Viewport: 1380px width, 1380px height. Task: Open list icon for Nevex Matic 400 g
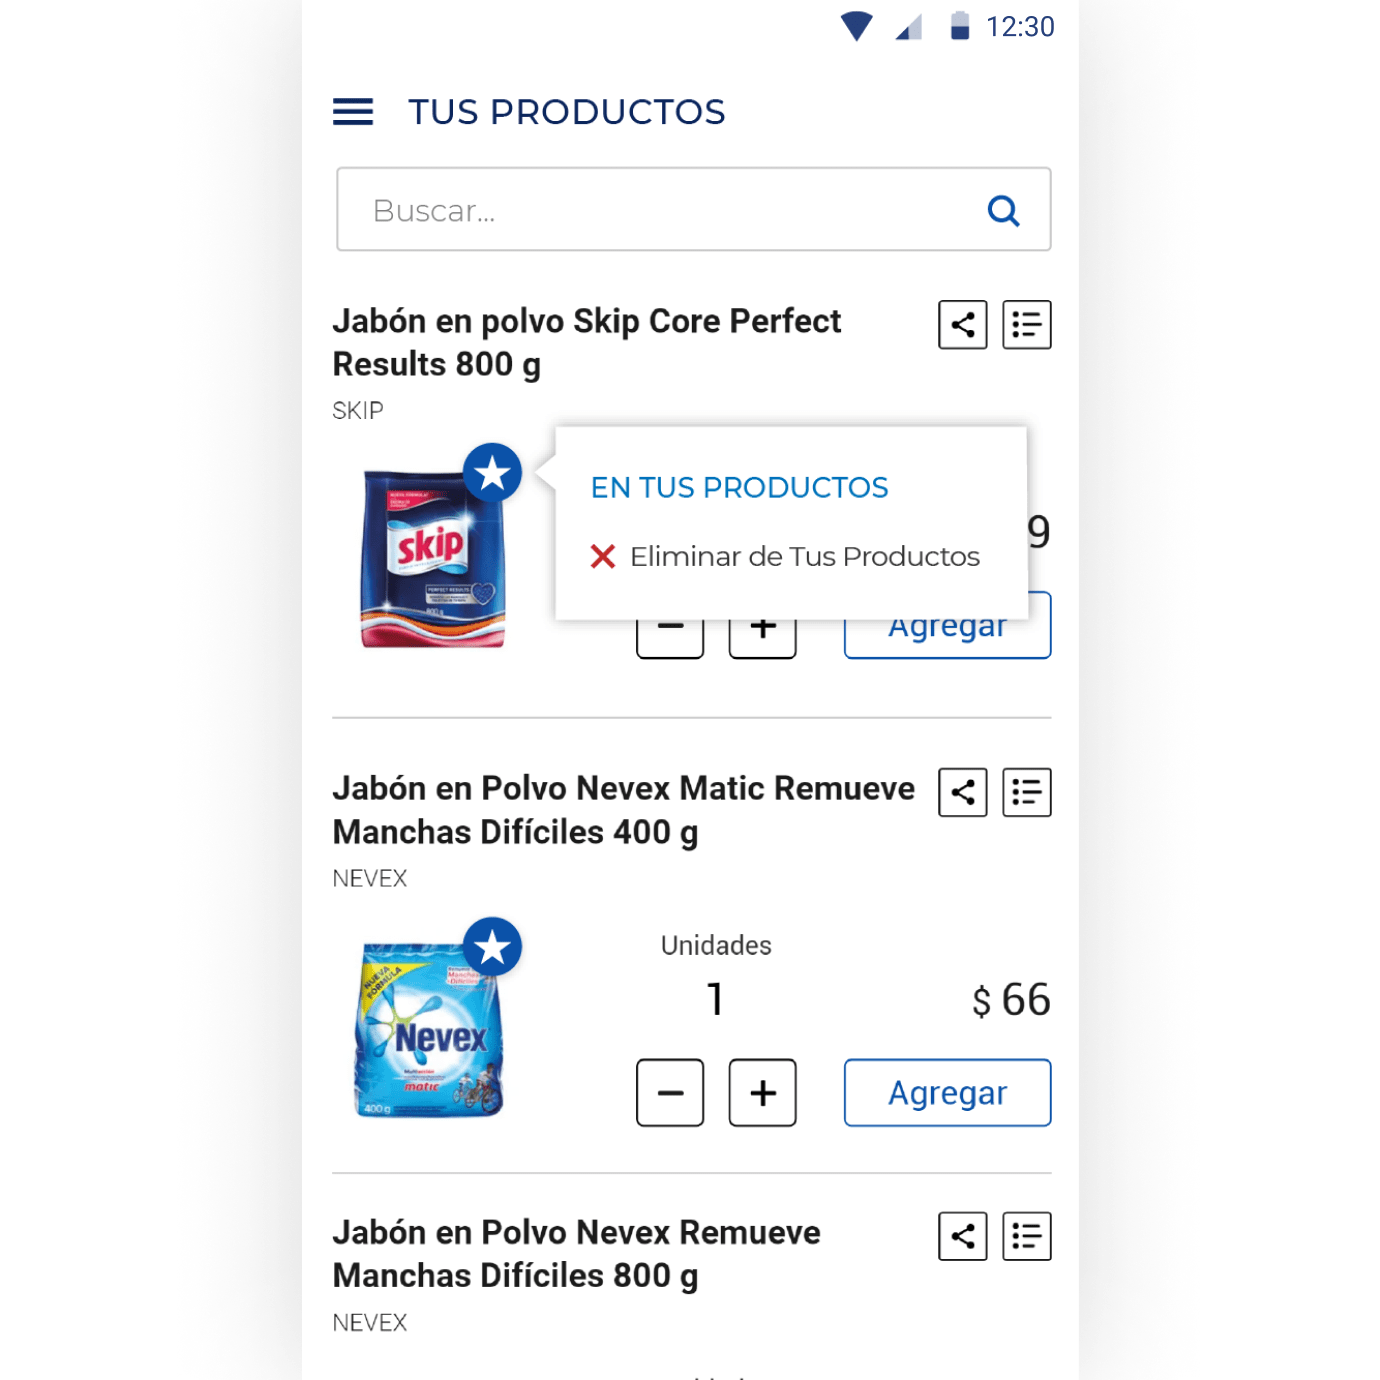click(x=1027, y=793)
